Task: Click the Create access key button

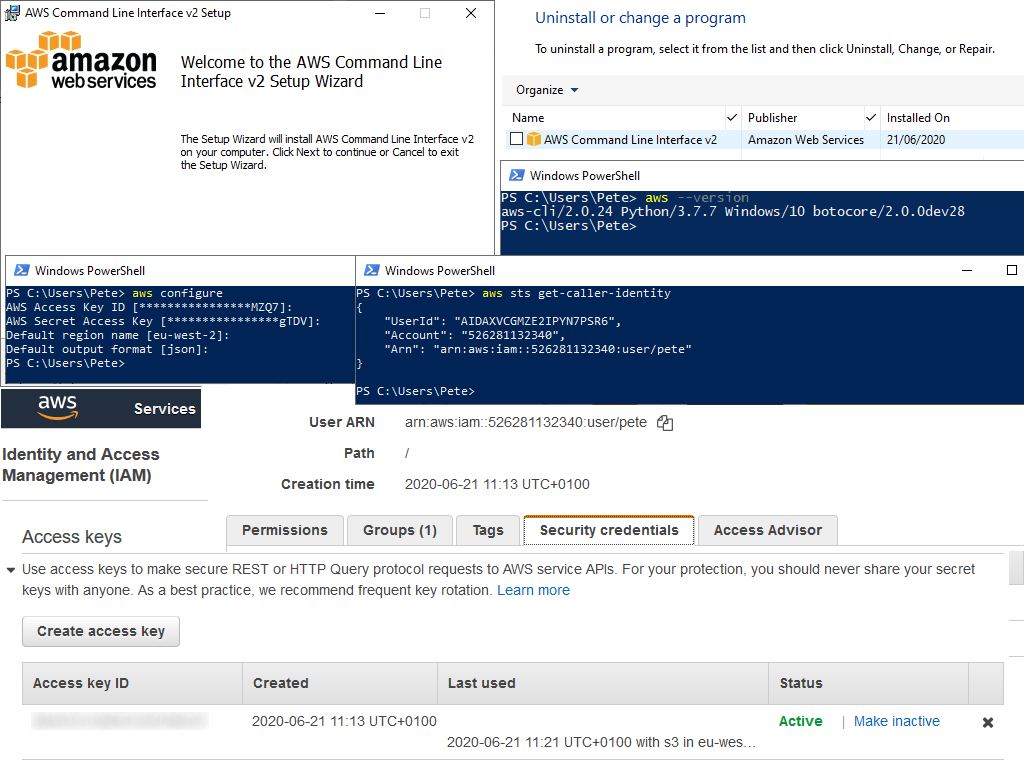Action: pos(100,631)
